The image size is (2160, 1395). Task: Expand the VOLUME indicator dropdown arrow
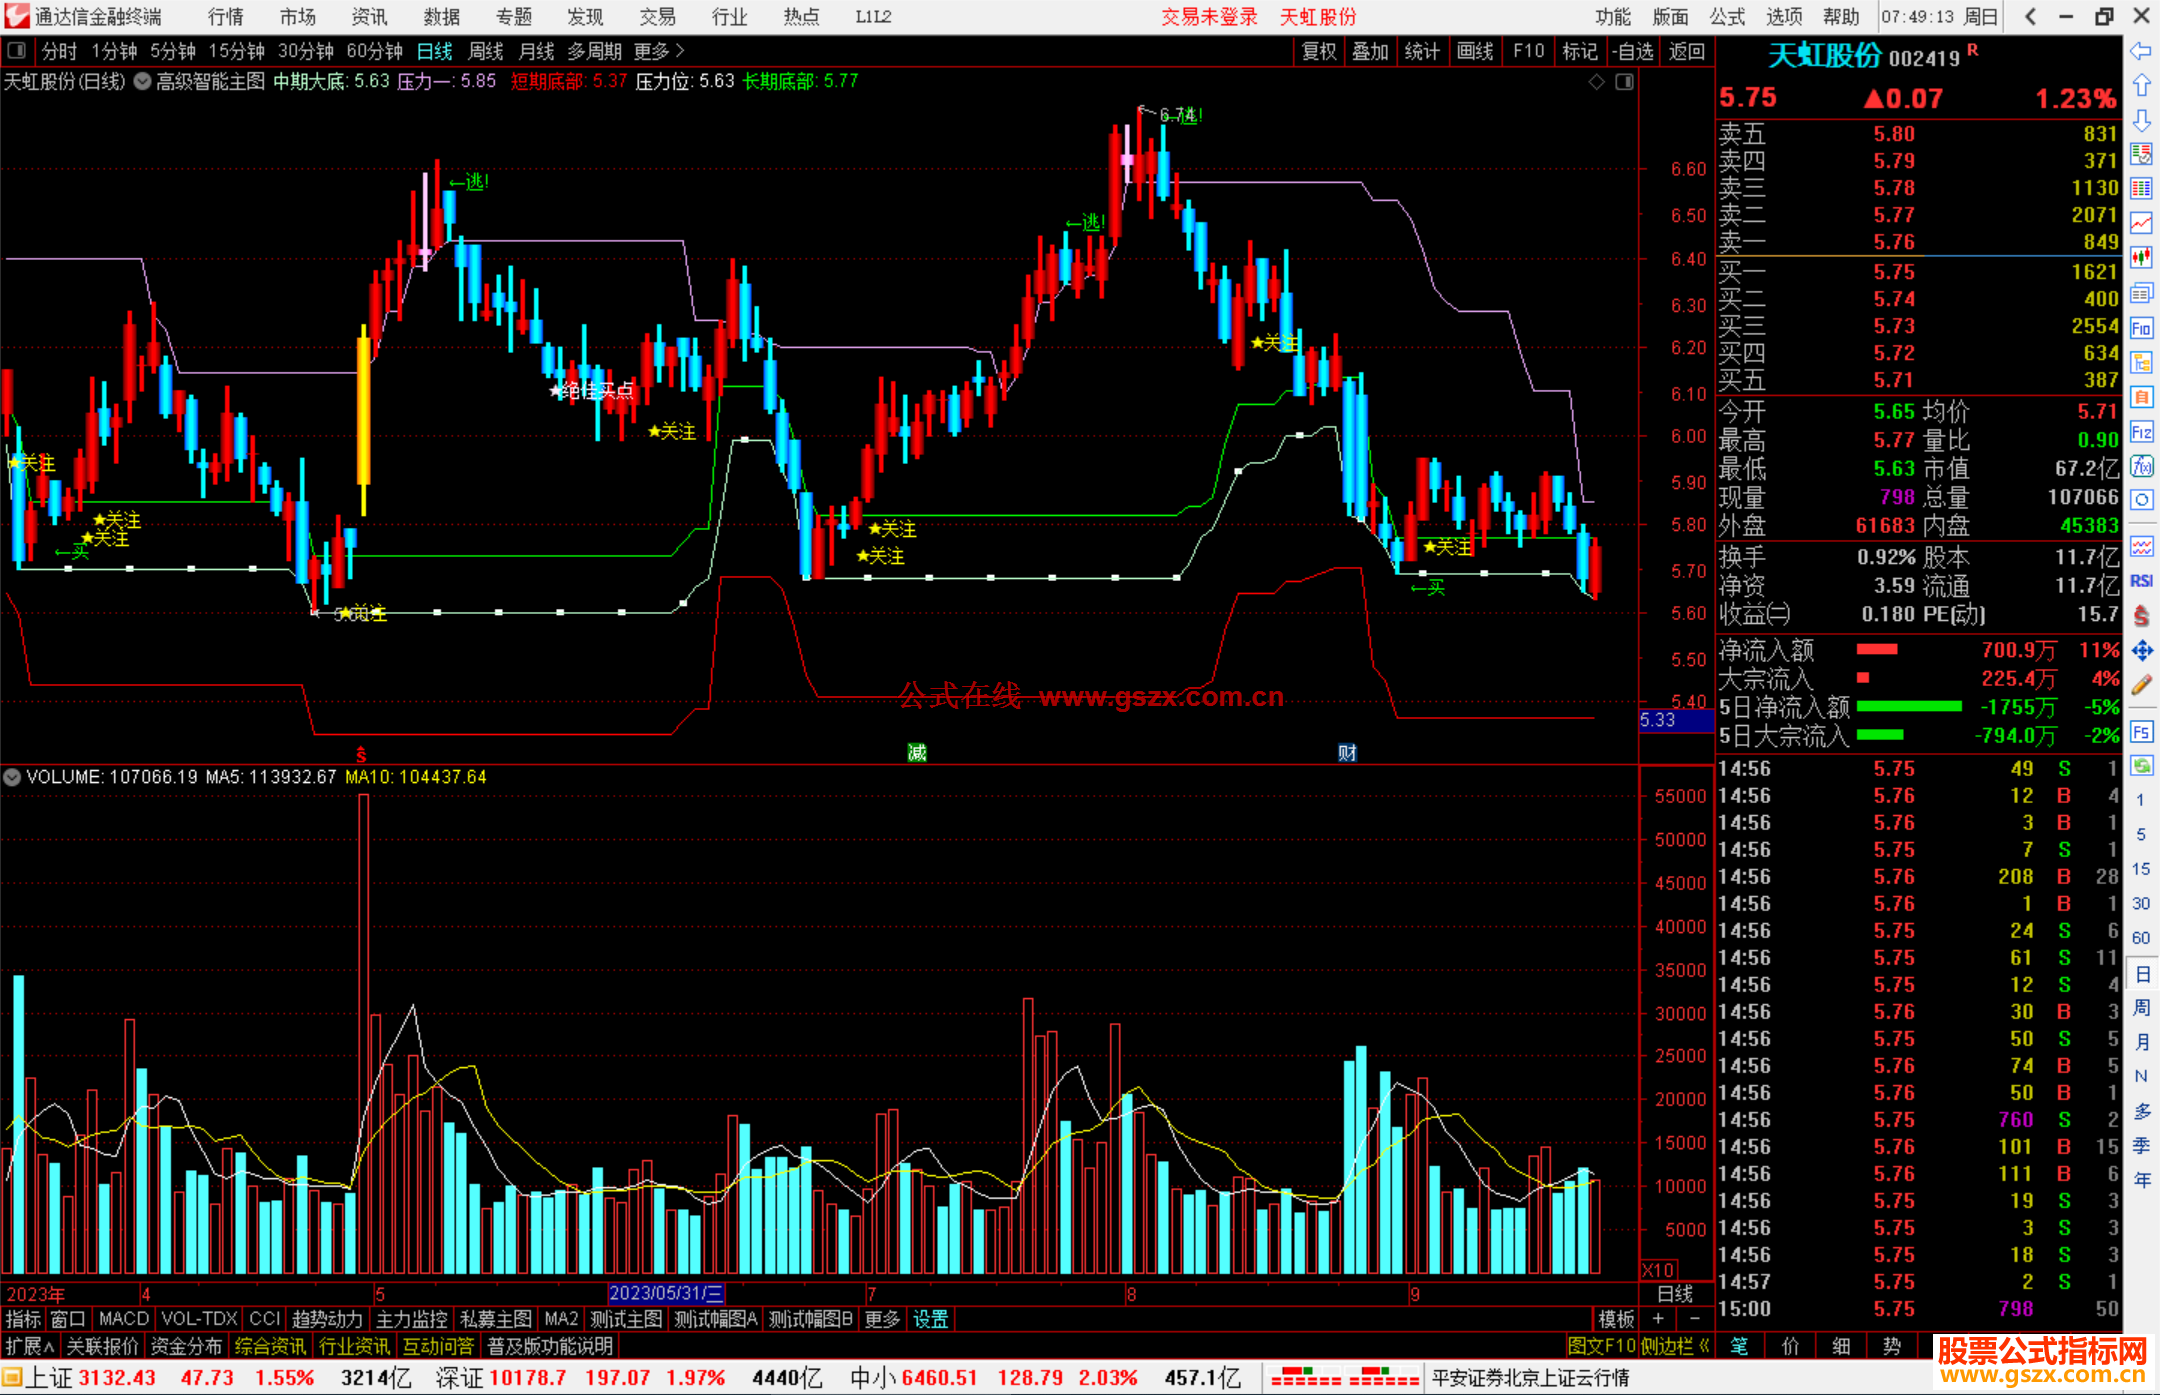point(12,777)
